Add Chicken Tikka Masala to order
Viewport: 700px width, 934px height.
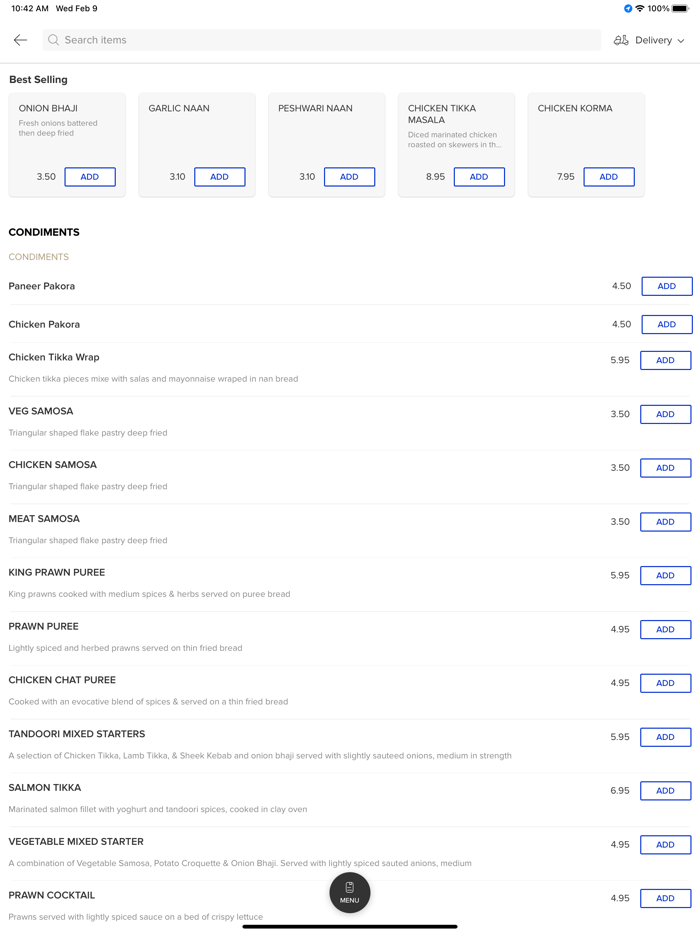479,177
